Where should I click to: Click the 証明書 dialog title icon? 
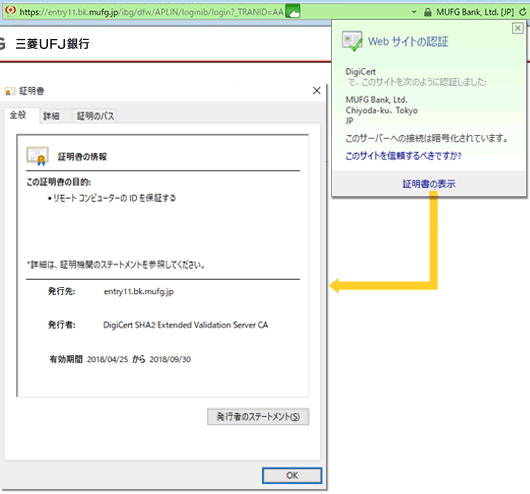(9, 91)
